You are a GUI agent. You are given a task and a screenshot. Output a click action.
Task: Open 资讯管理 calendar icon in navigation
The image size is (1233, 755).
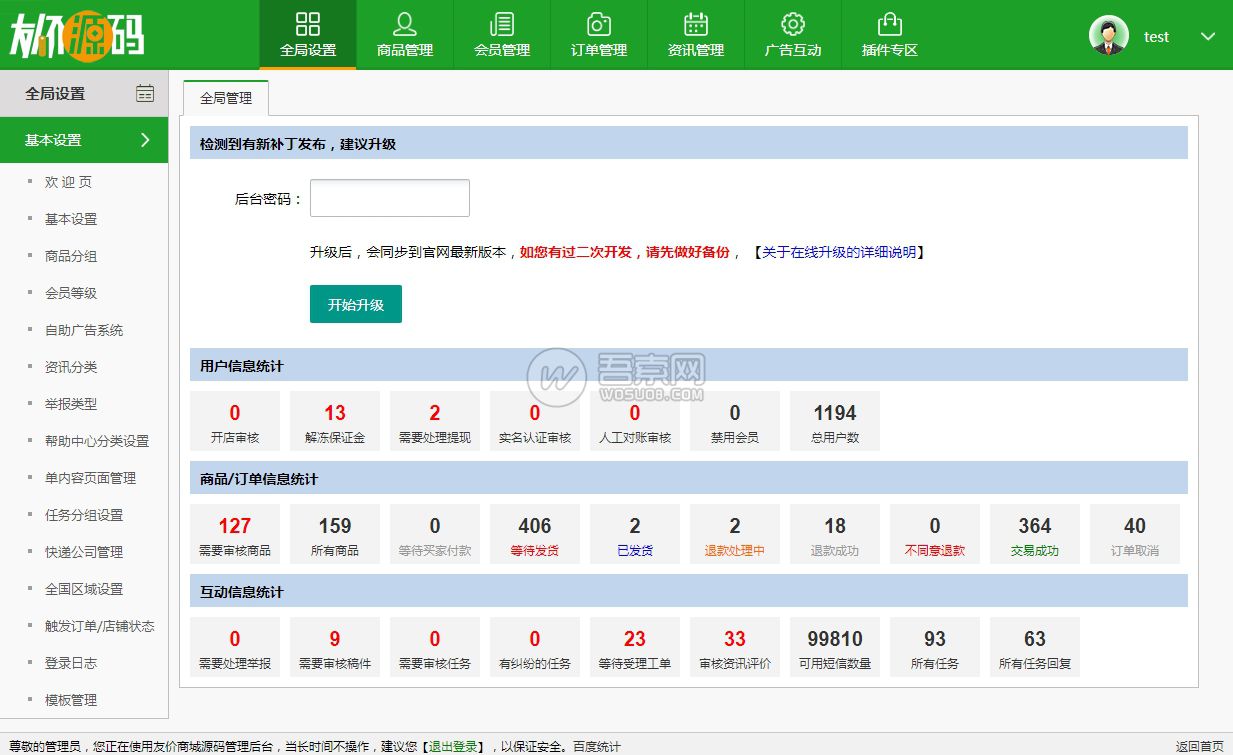click(x=695, y=25)
